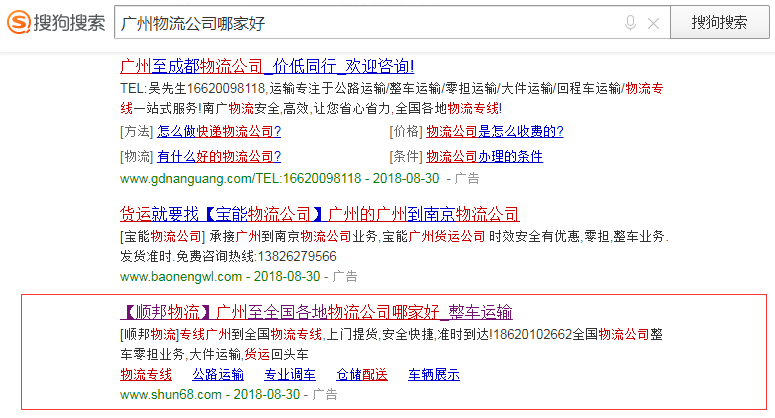The height and width of the screenshot is (418, 775).
Task: Click URL text www.baonengwl.com
Action: 181,276
